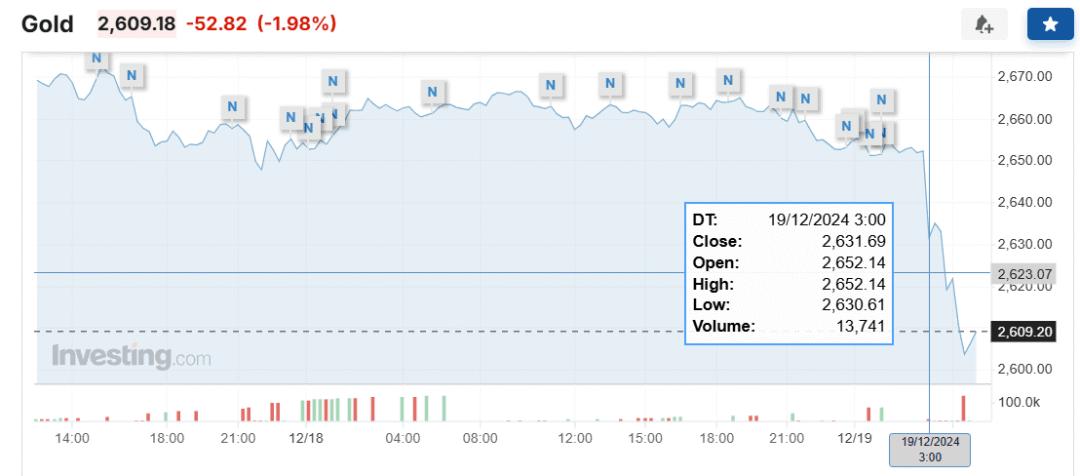Click the tall red volume bar at the right edge of the volume panel
This screenshot has width=1080, height=476.
(x=964, y=408)
